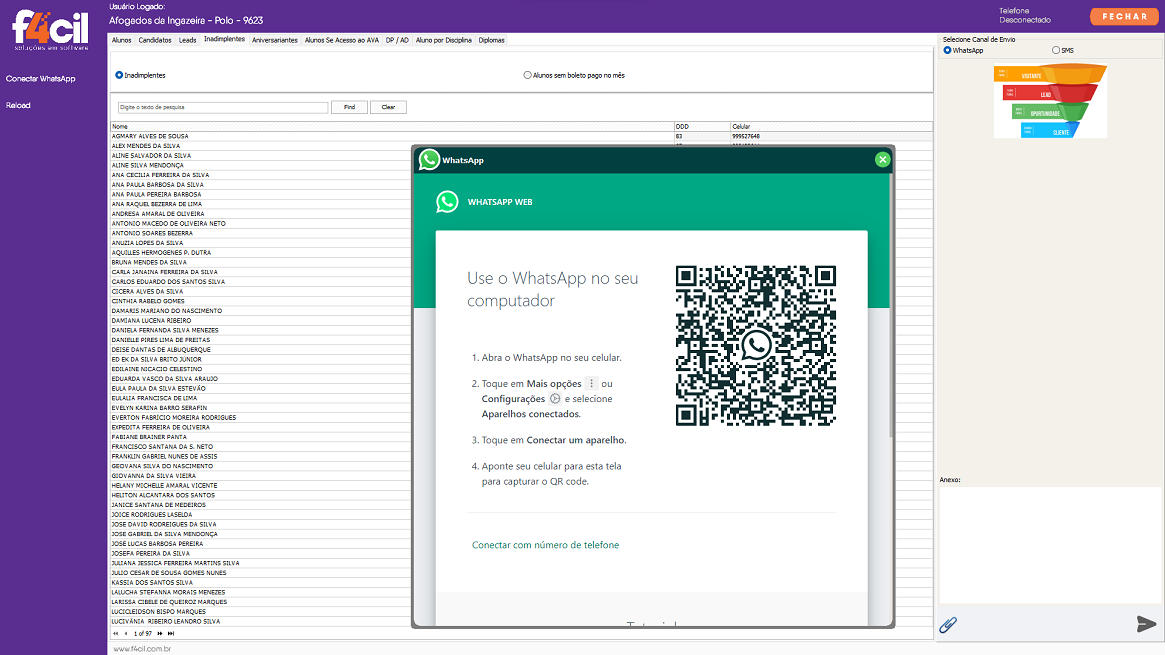Go to previous page in the pager
Viewport: 1165px width, 655px height.
pyautogui.click(x=126, y=634)
